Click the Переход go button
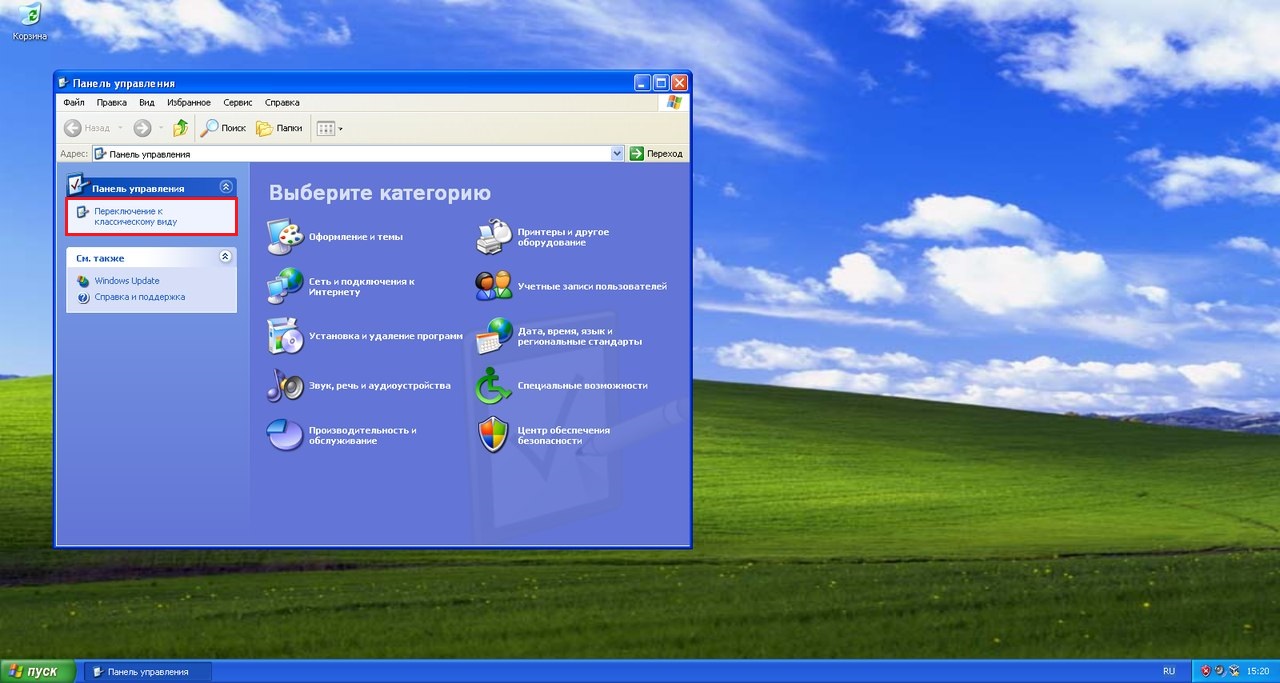This screenshot has height=683, width=1280. tap(657, 153)
